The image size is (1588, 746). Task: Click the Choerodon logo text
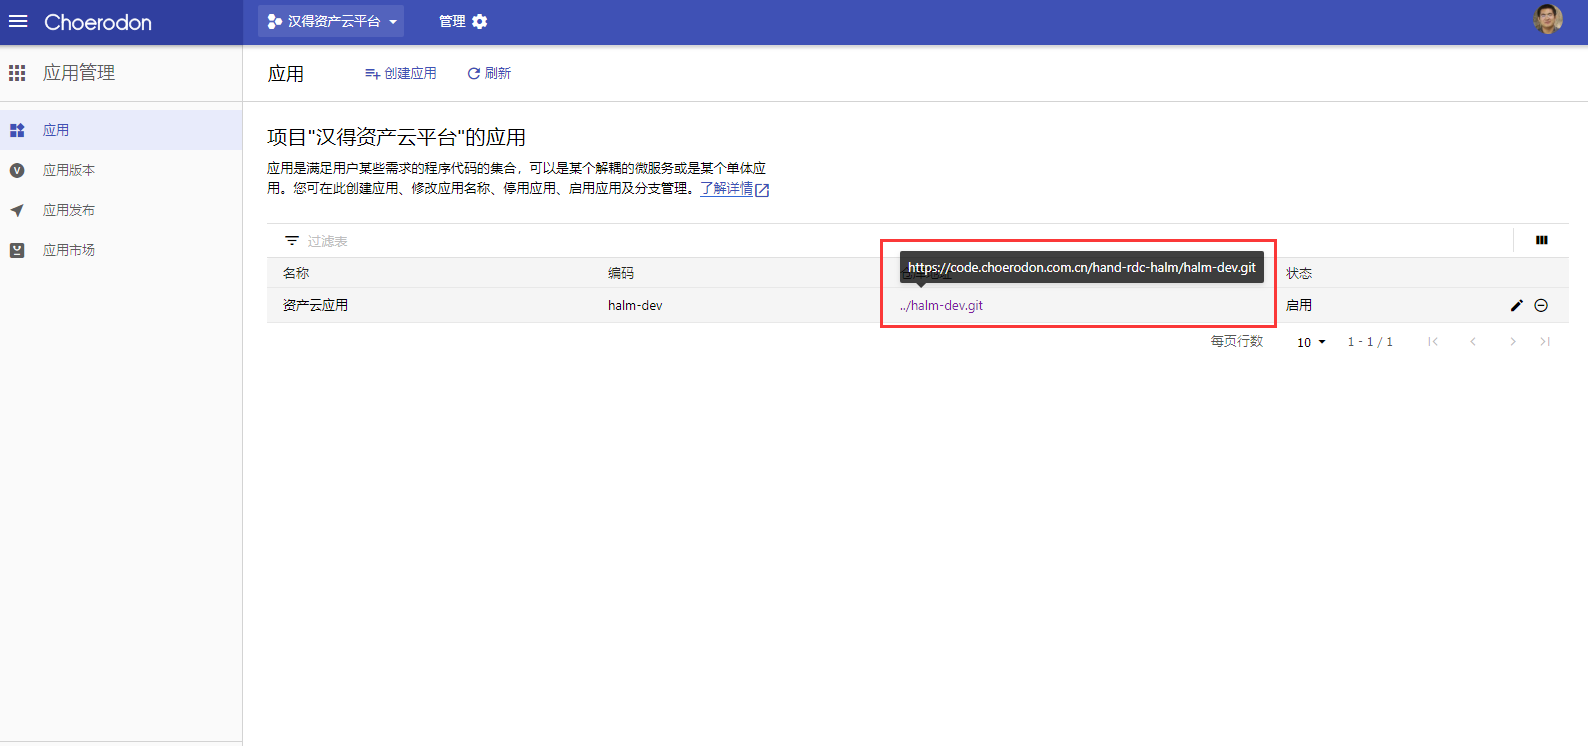click(98, 22)
